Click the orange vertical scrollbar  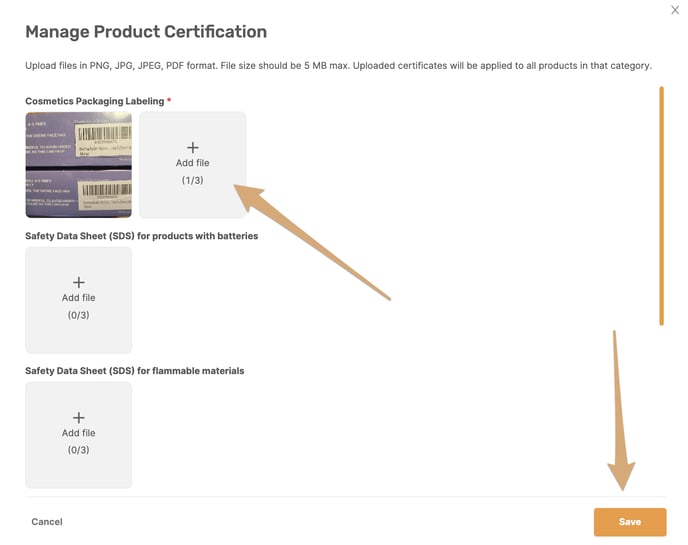[661, 206]
